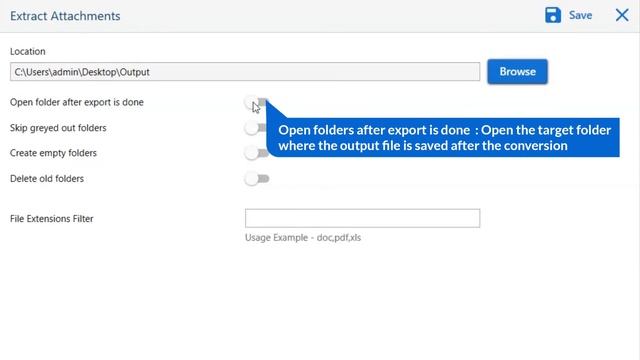
Task: Click the 'Delete old folders' label
Action: [47, 179]
